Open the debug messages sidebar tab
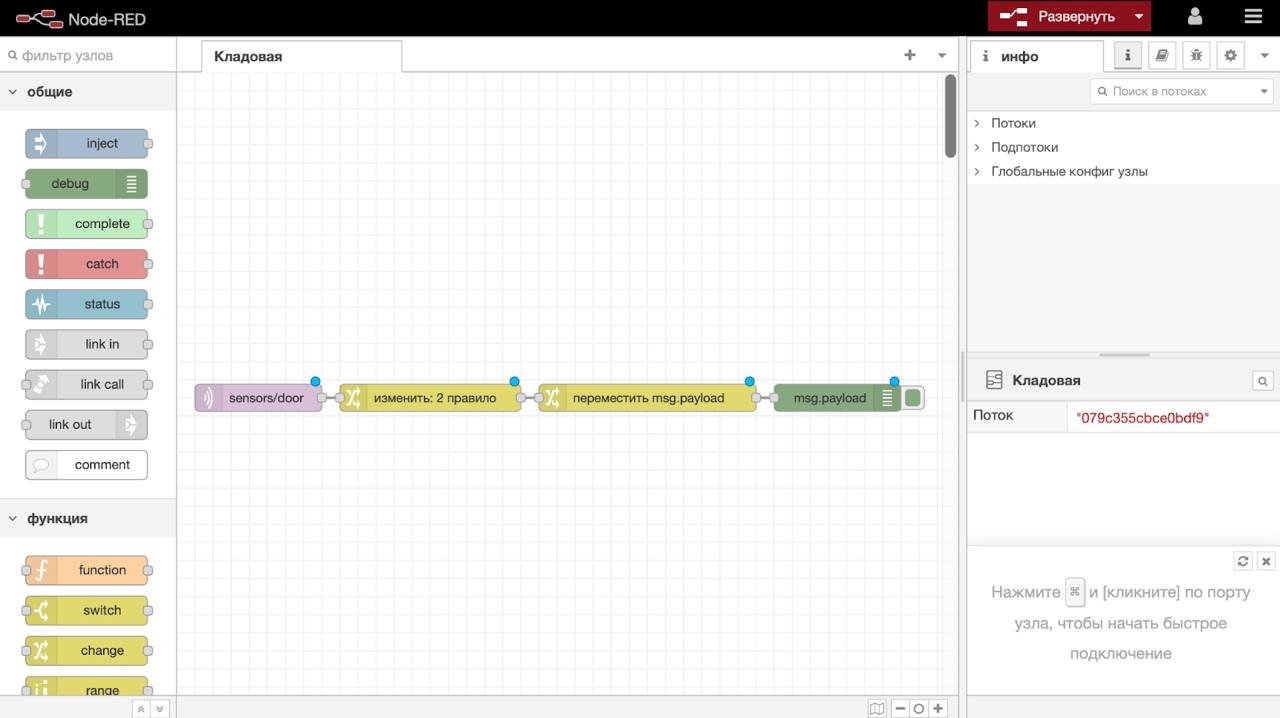This screenshot has width=1280, height=718. [1196, 56]
